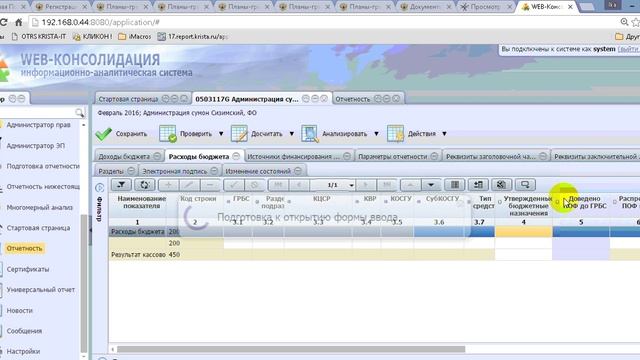640x360 pixels.
Task: Jump to last table page
Action: [x=387, y=185]
